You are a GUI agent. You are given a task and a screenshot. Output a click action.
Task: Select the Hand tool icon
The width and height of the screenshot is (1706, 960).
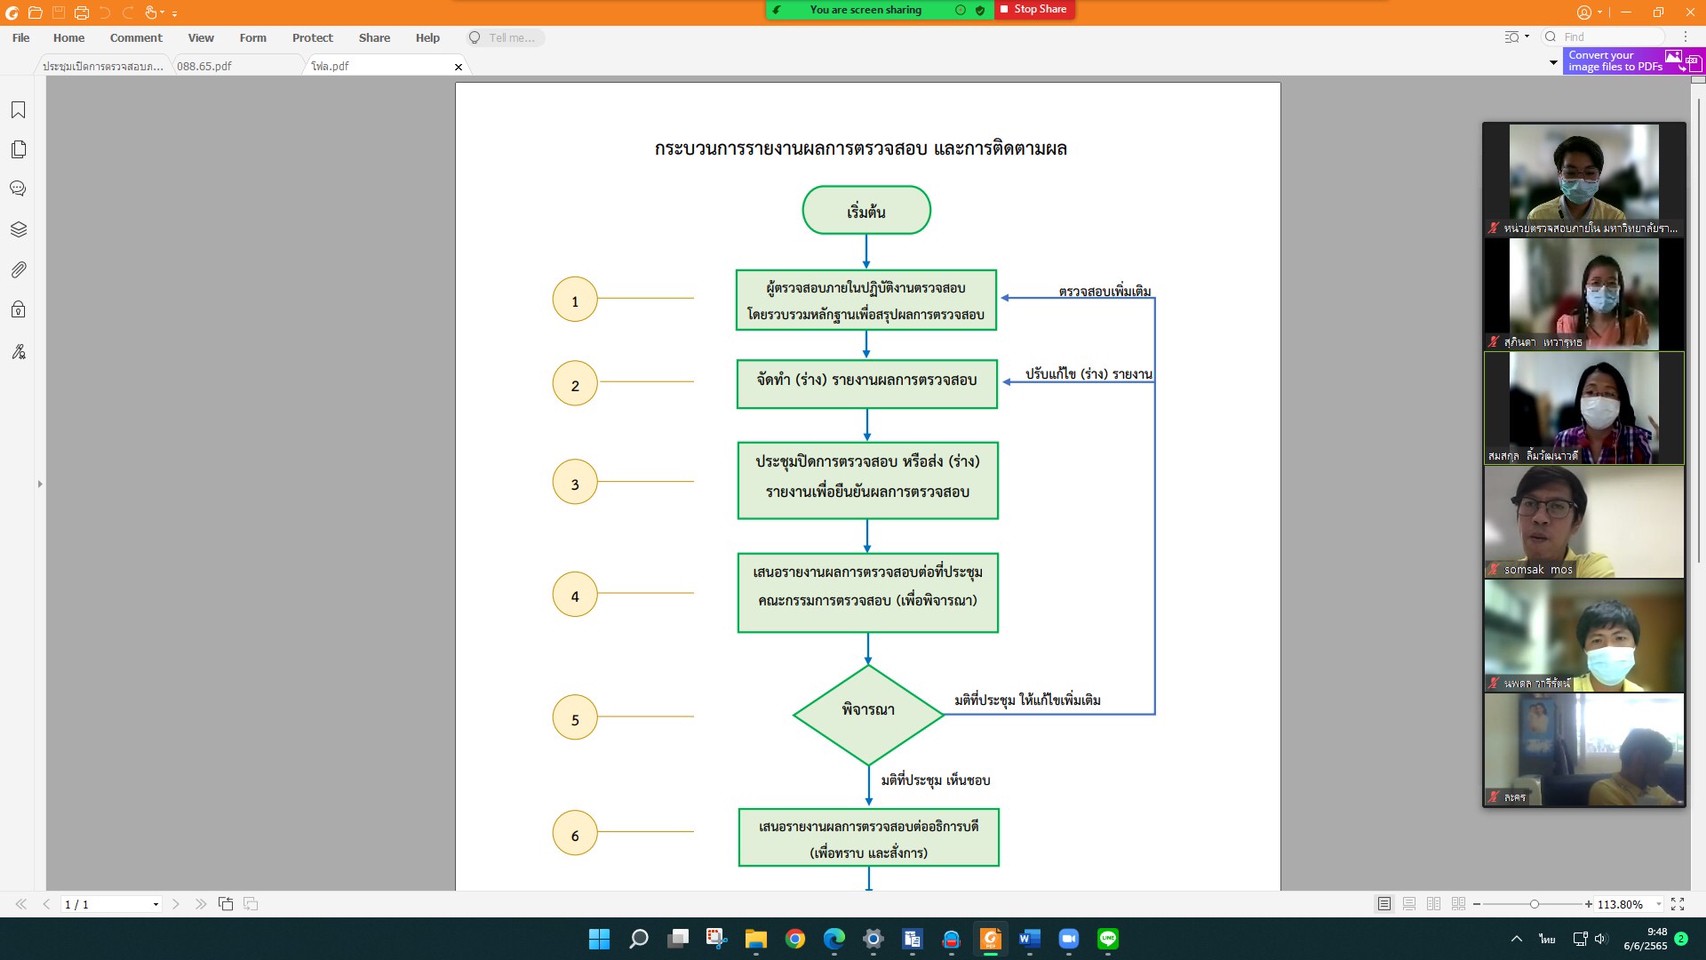pos(151,13)
